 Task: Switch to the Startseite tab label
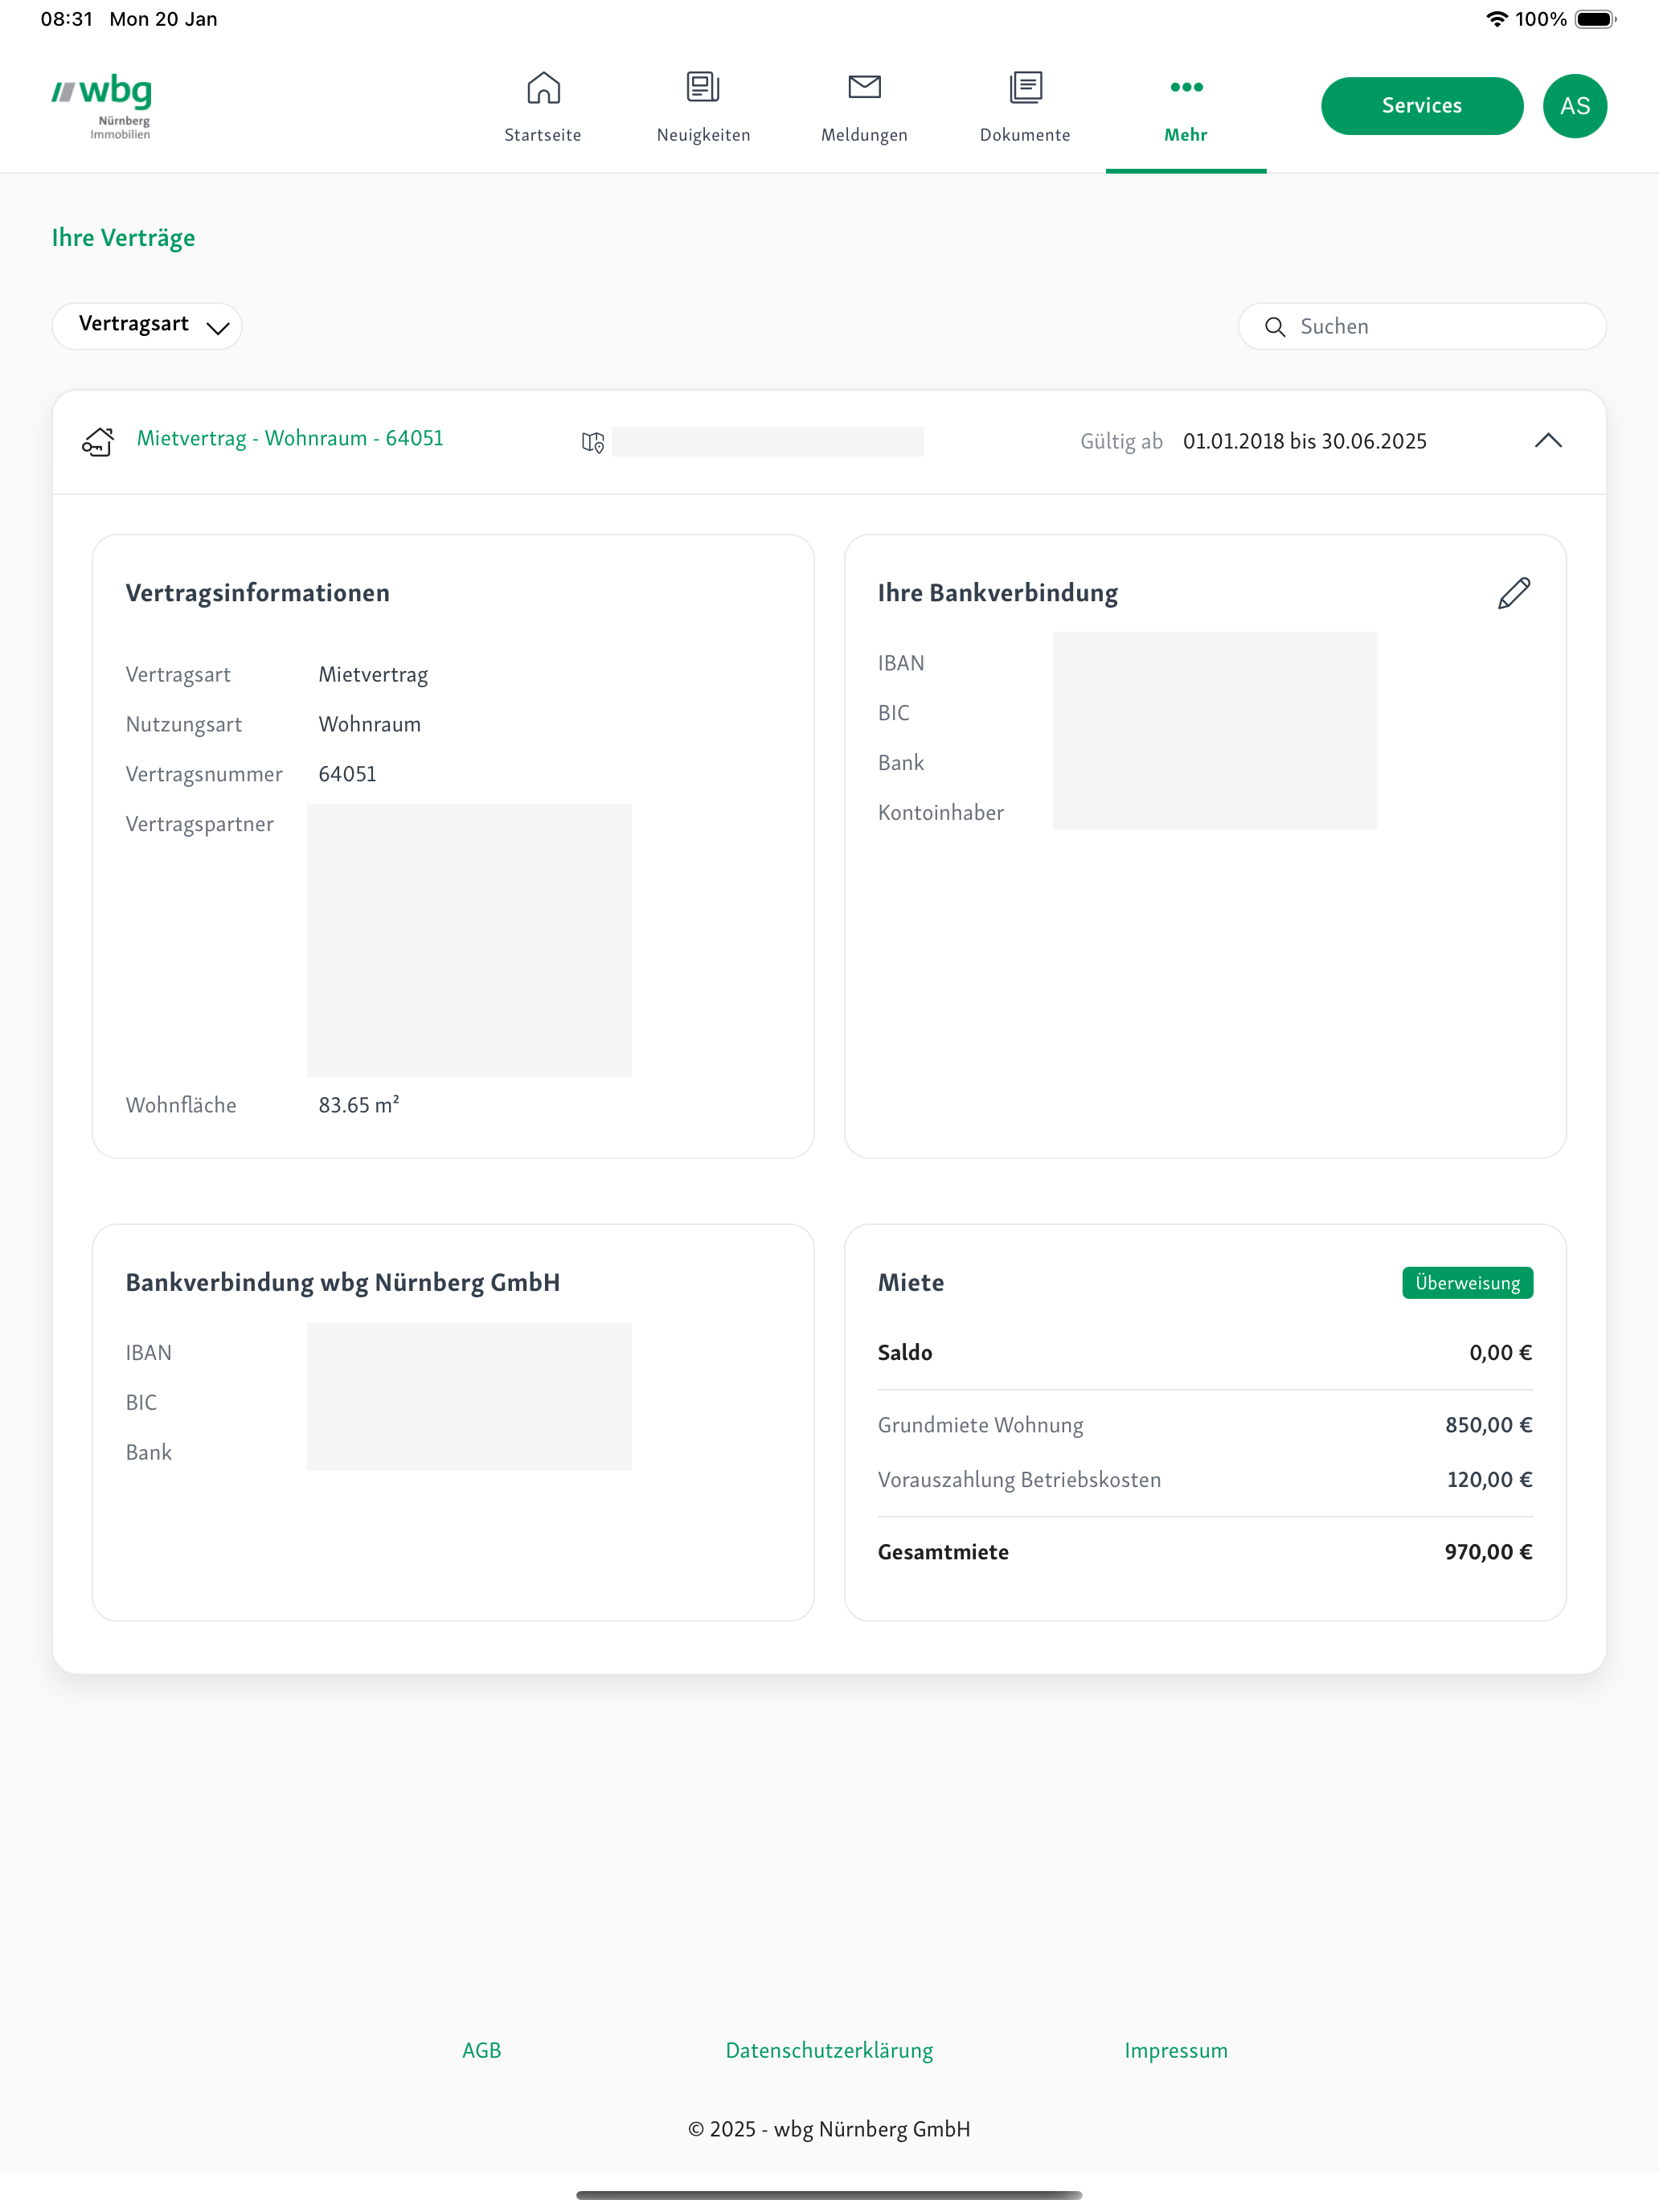(543, 135)
